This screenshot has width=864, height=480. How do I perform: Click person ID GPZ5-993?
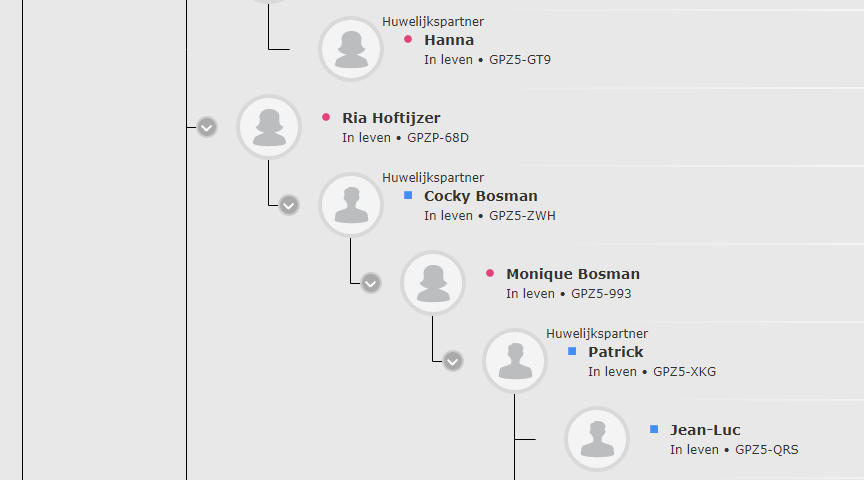601,294
